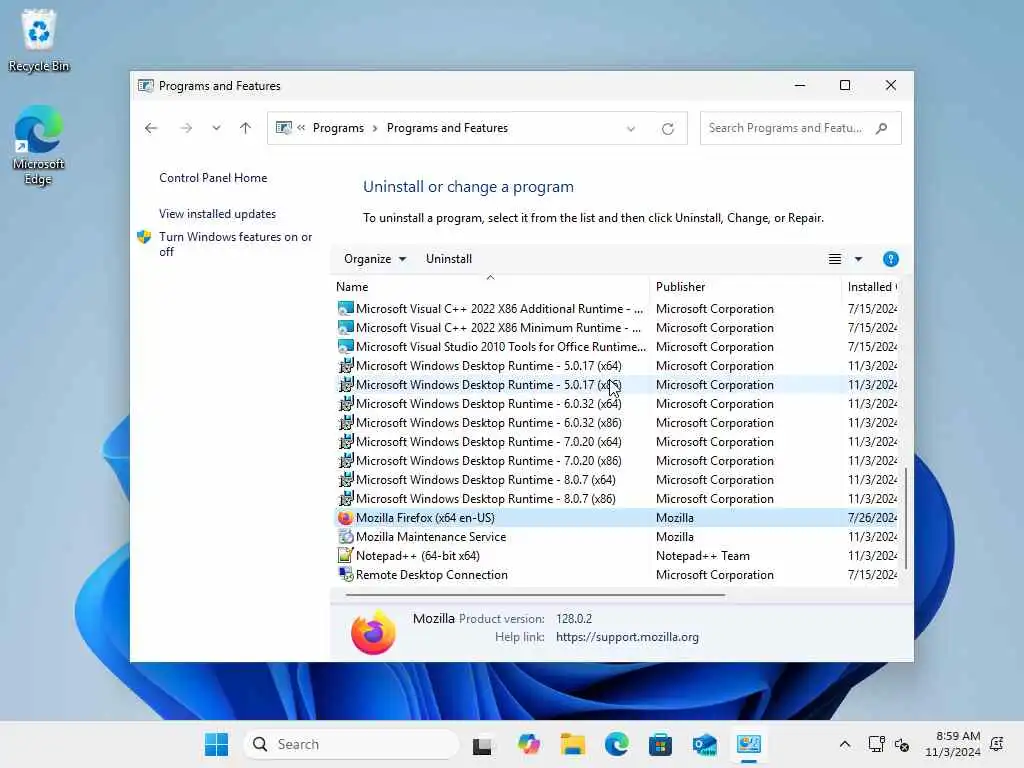Open the network status tray icon
This screenshot has width=1024, height=768.
point(876,744)
